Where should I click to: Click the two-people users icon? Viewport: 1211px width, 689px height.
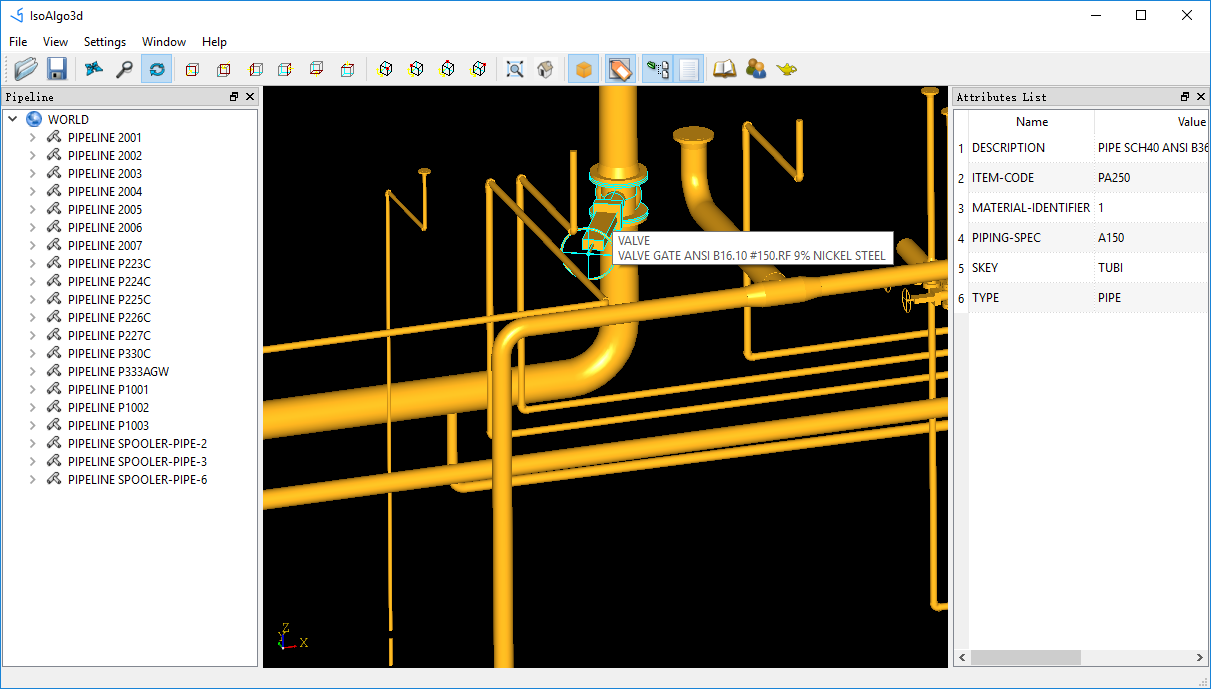click(x=756, y=69)
